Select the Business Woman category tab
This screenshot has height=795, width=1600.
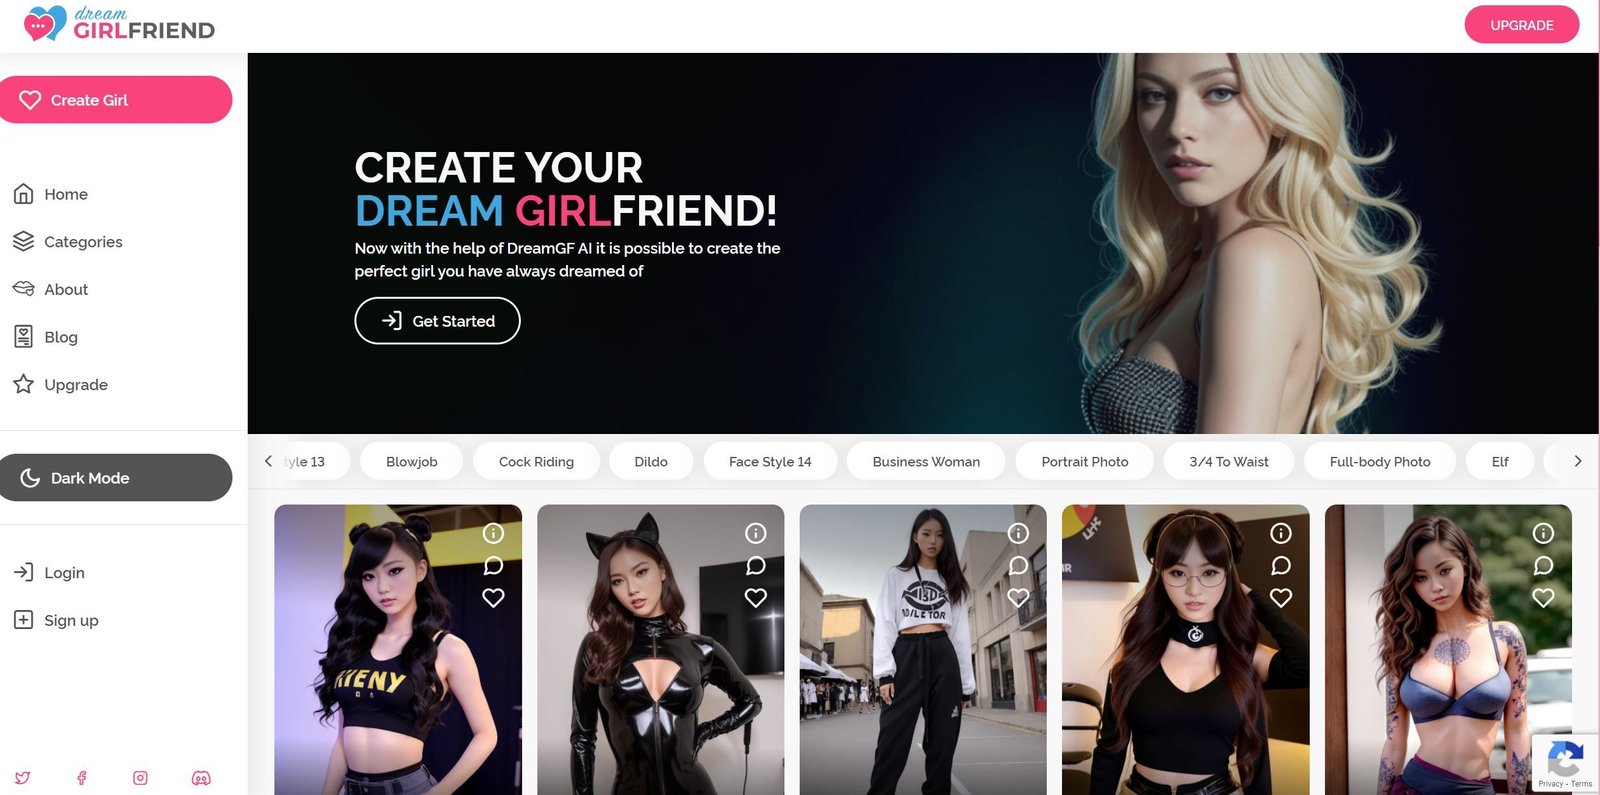pyautogui.click(x=926, y=462)
